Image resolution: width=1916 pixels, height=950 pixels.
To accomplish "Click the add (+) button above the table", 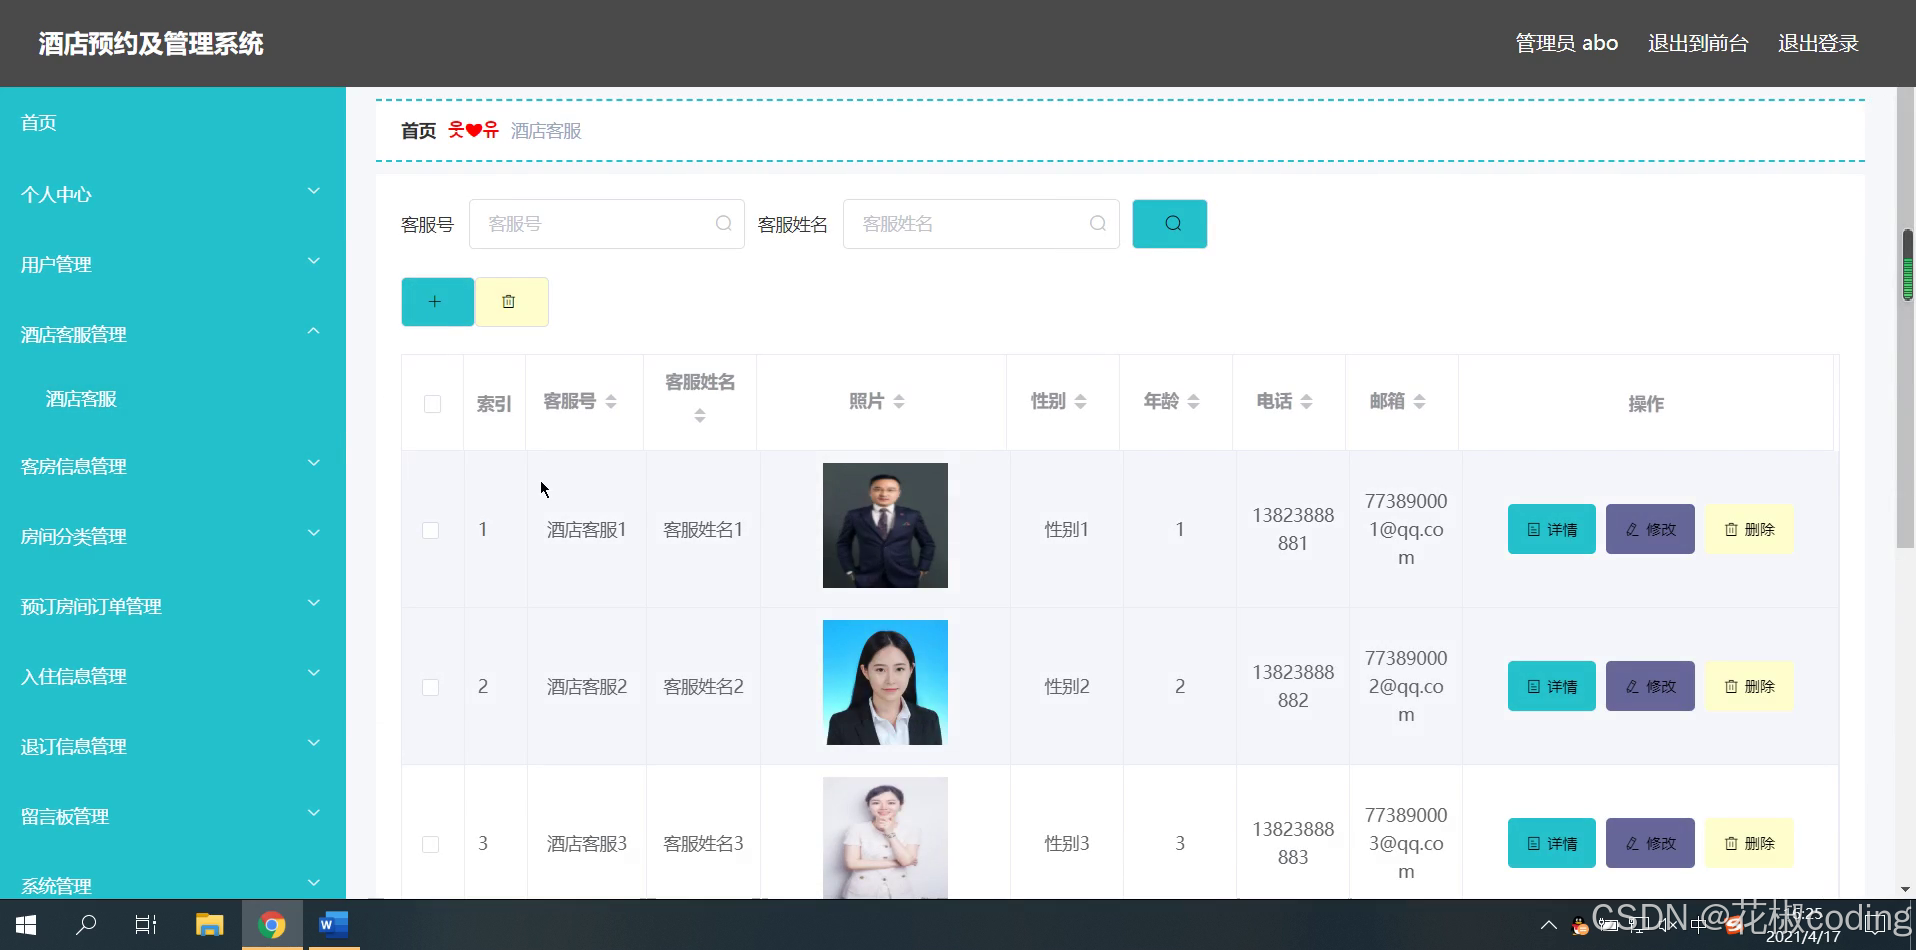I will click(x=436, y=301).
